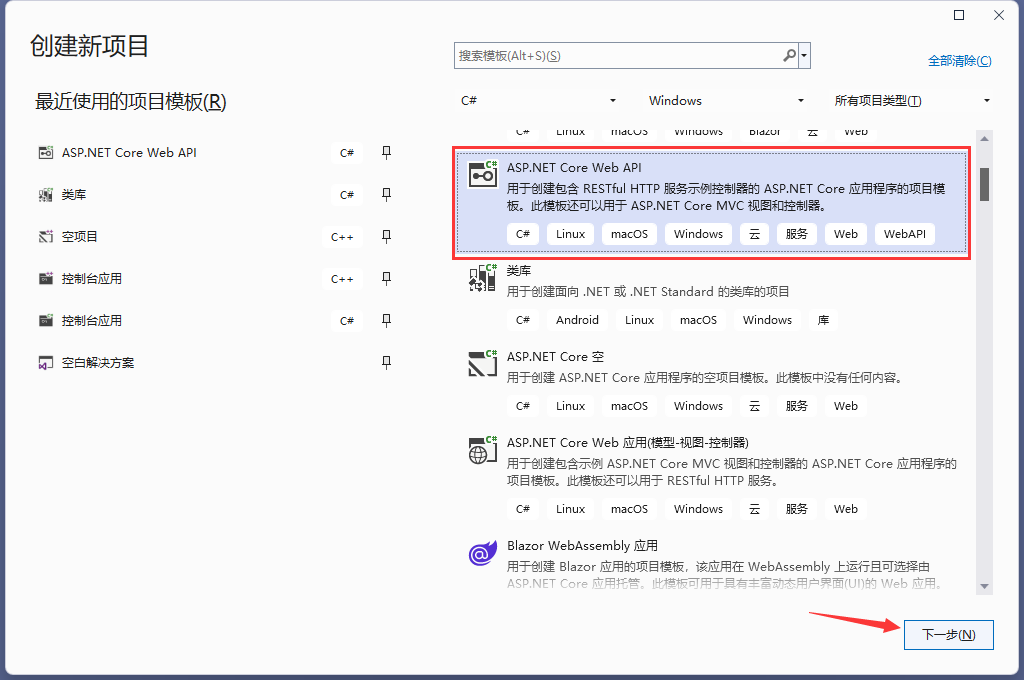Open the 所有项目类型 filter dropdown
Viewport: 1024px width, 680px height.
coord(912,101)
